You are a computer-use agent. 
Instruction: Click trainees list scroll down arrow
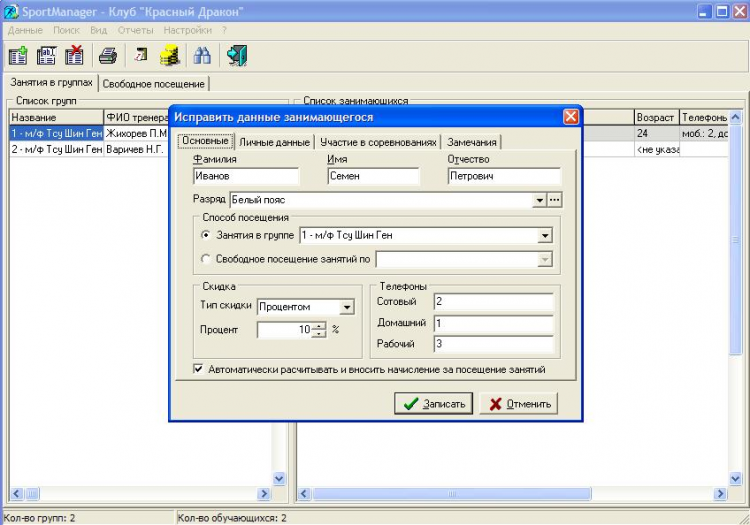[x=736, y=478]
